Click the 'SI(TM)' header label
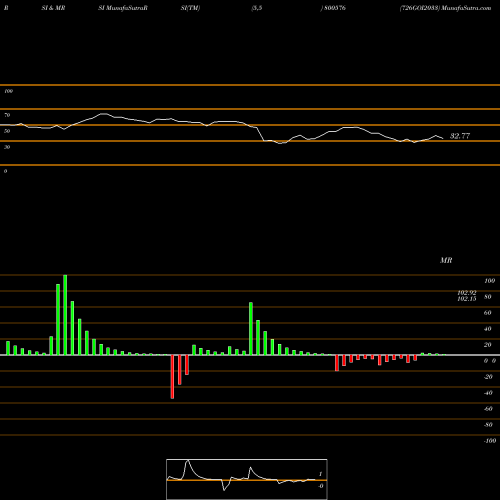 [190, 8]
